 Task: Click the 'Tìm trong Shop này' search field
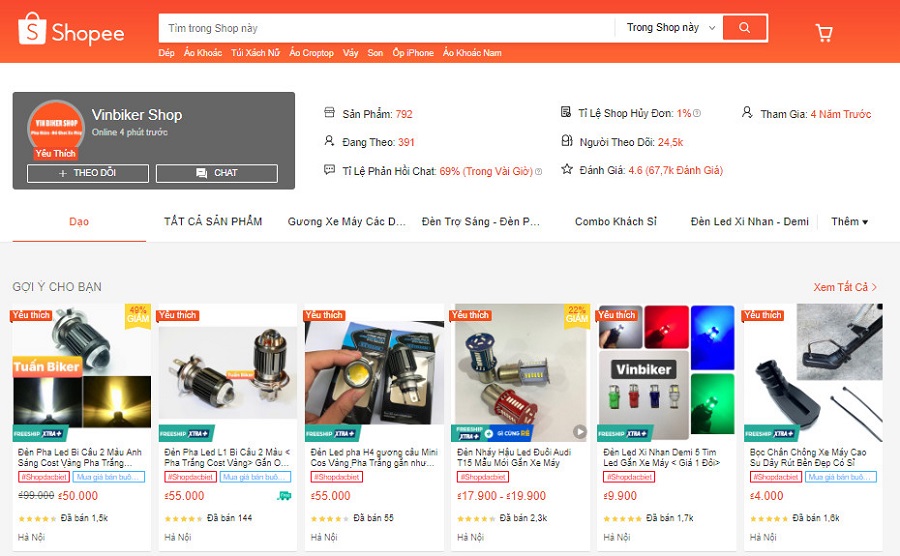click(386, 28)
